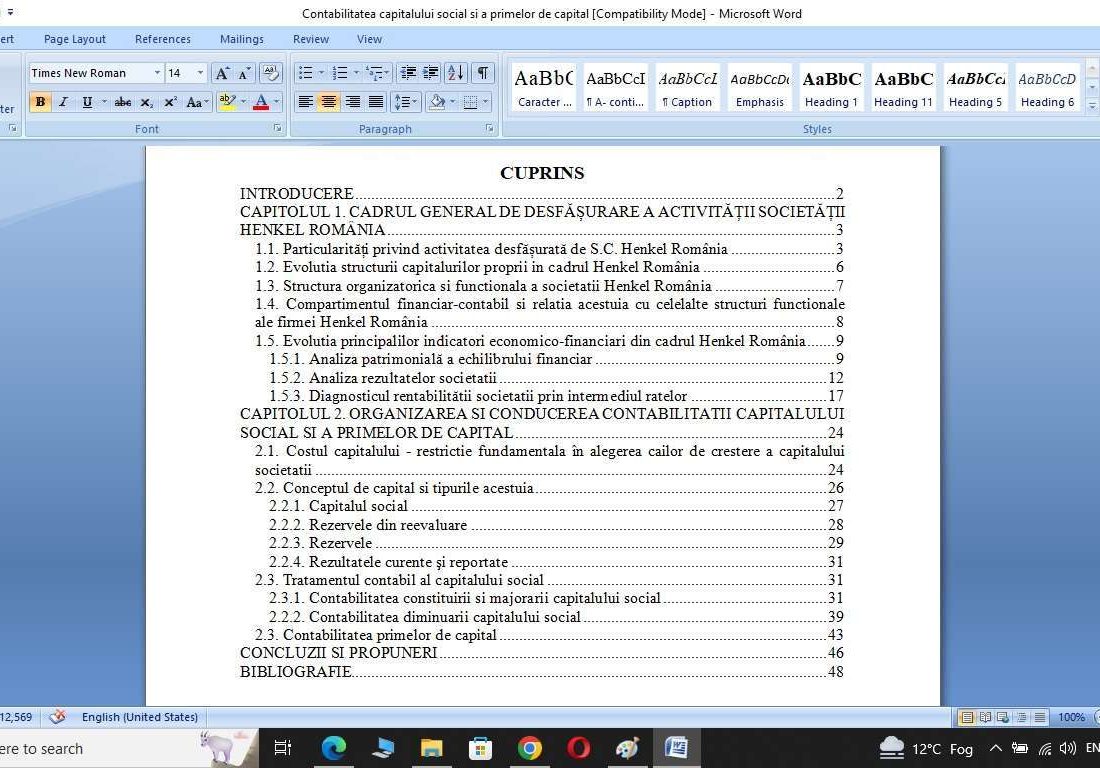Toggle Bold formatting
Screen dimensions: 1100x768
(x=40, y=102)
